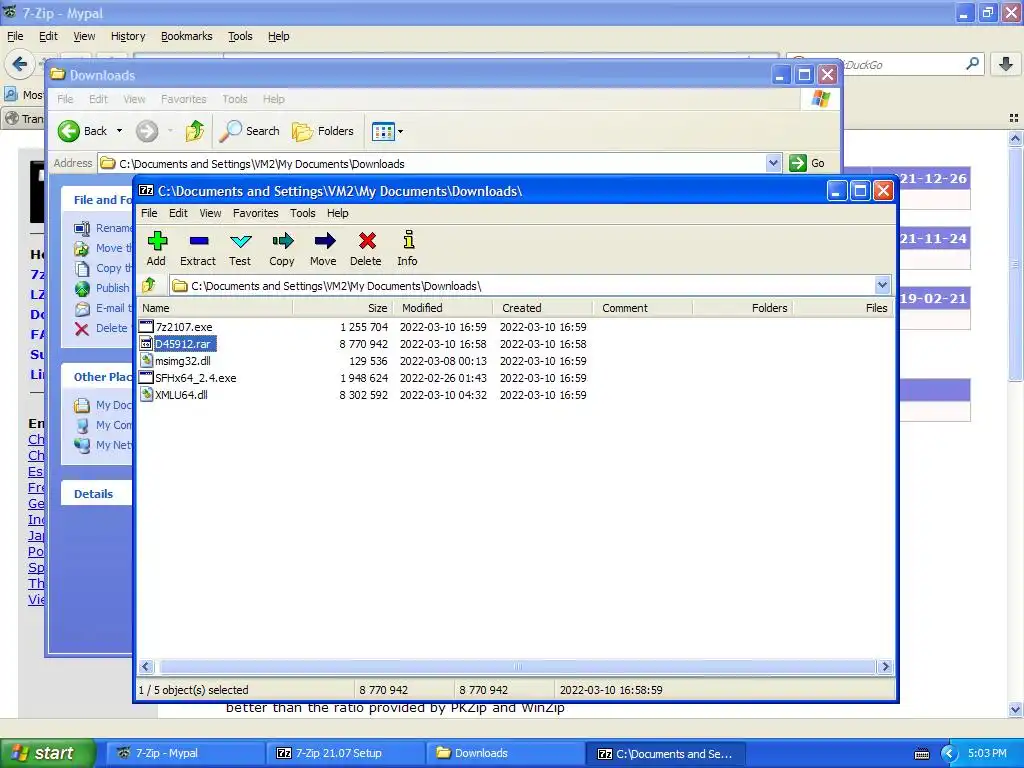Image resolution: width=1024 pixels, height=768 pixels.
Task: Click the Forward arrow in Downloads window
Action: [x=147, y=131]
